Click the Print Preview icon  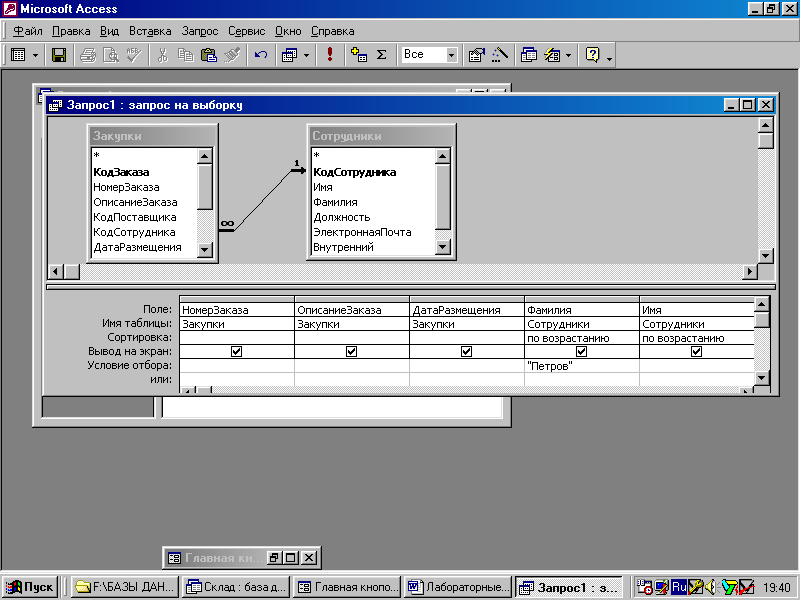111,55
